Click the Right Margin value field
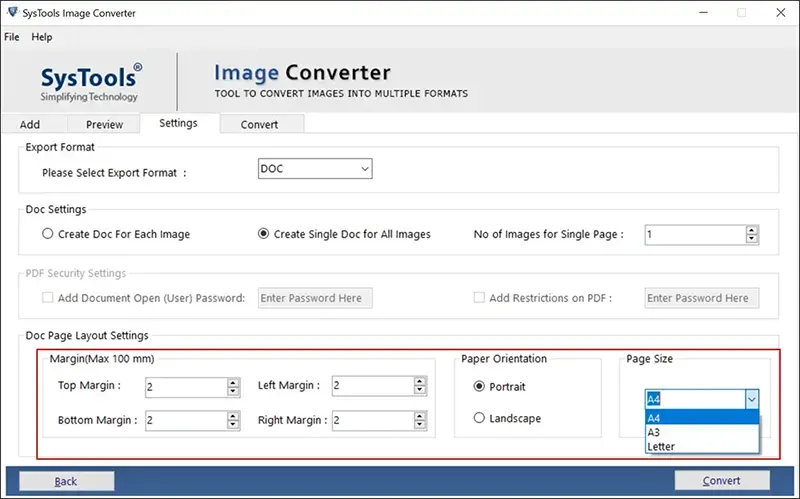 (373, 421)
